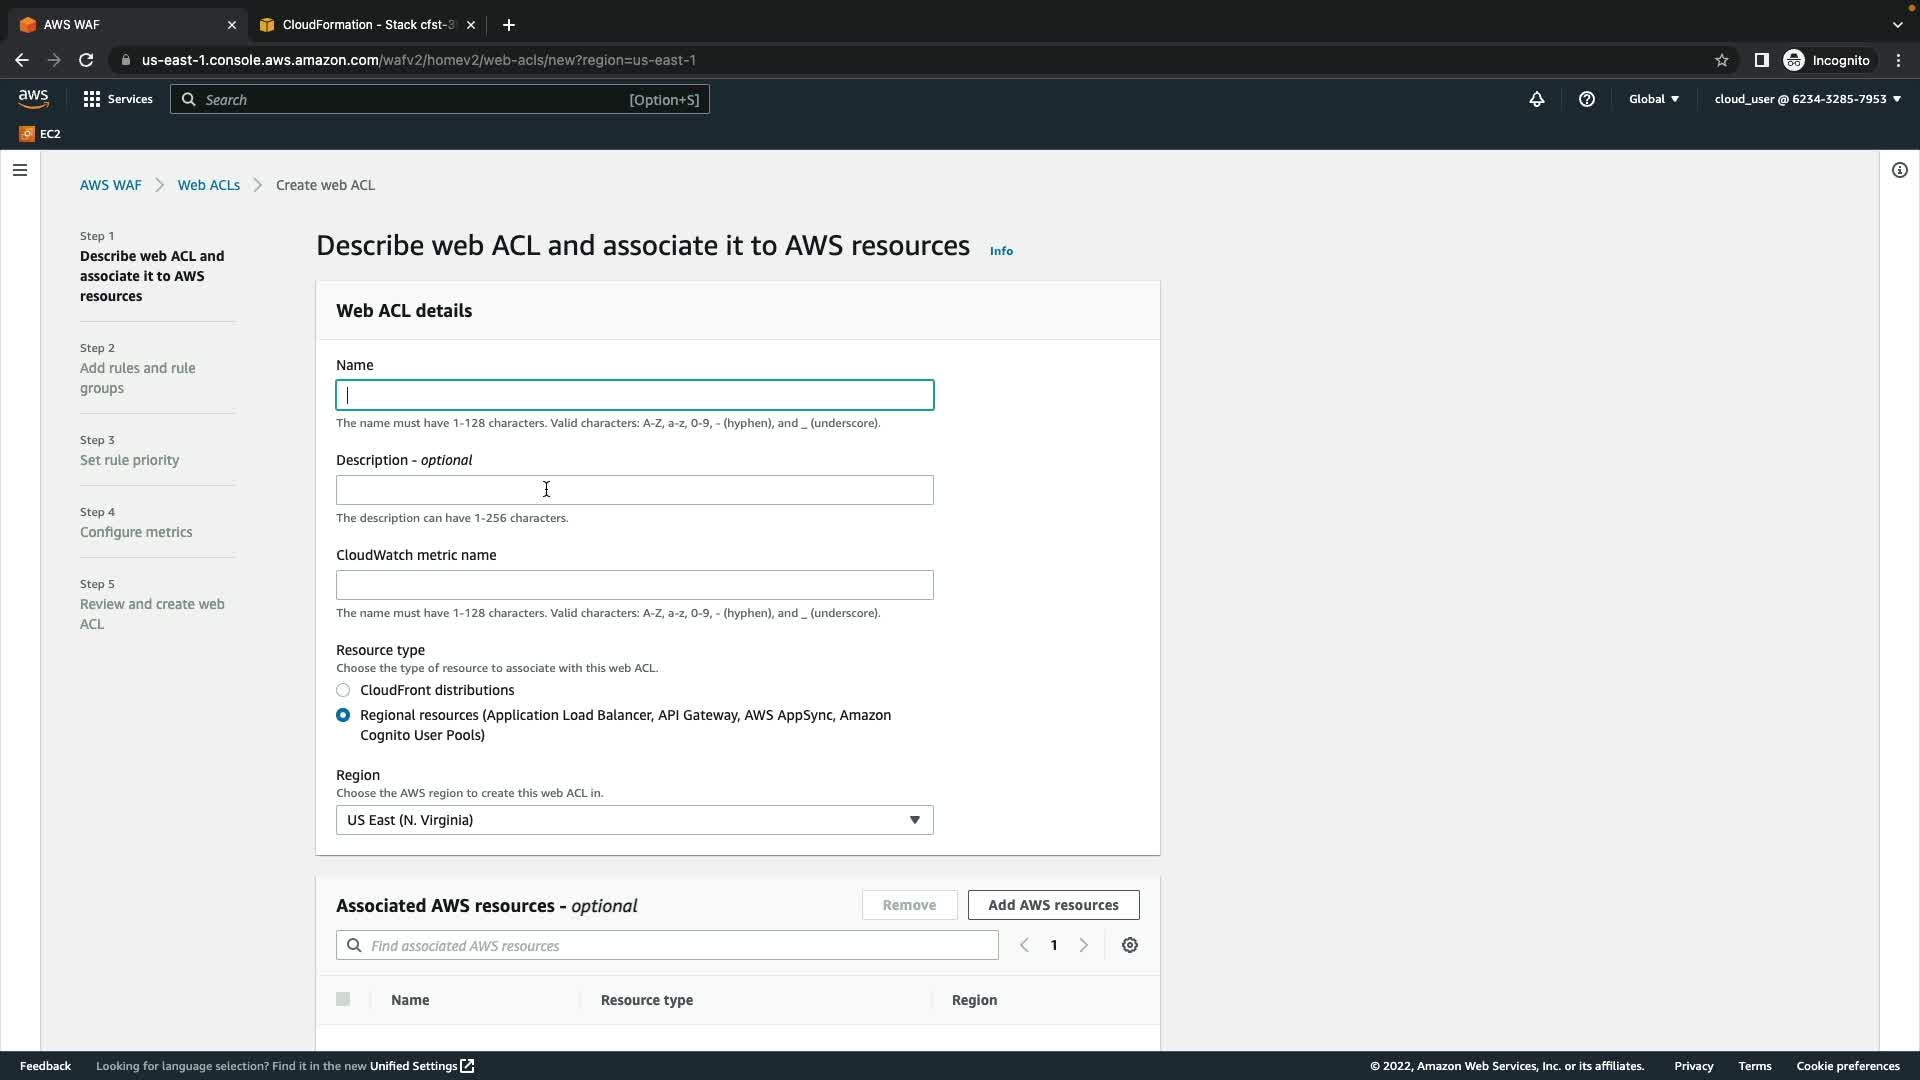
Task: Open the Global region selector
Action: (1653, 99)
